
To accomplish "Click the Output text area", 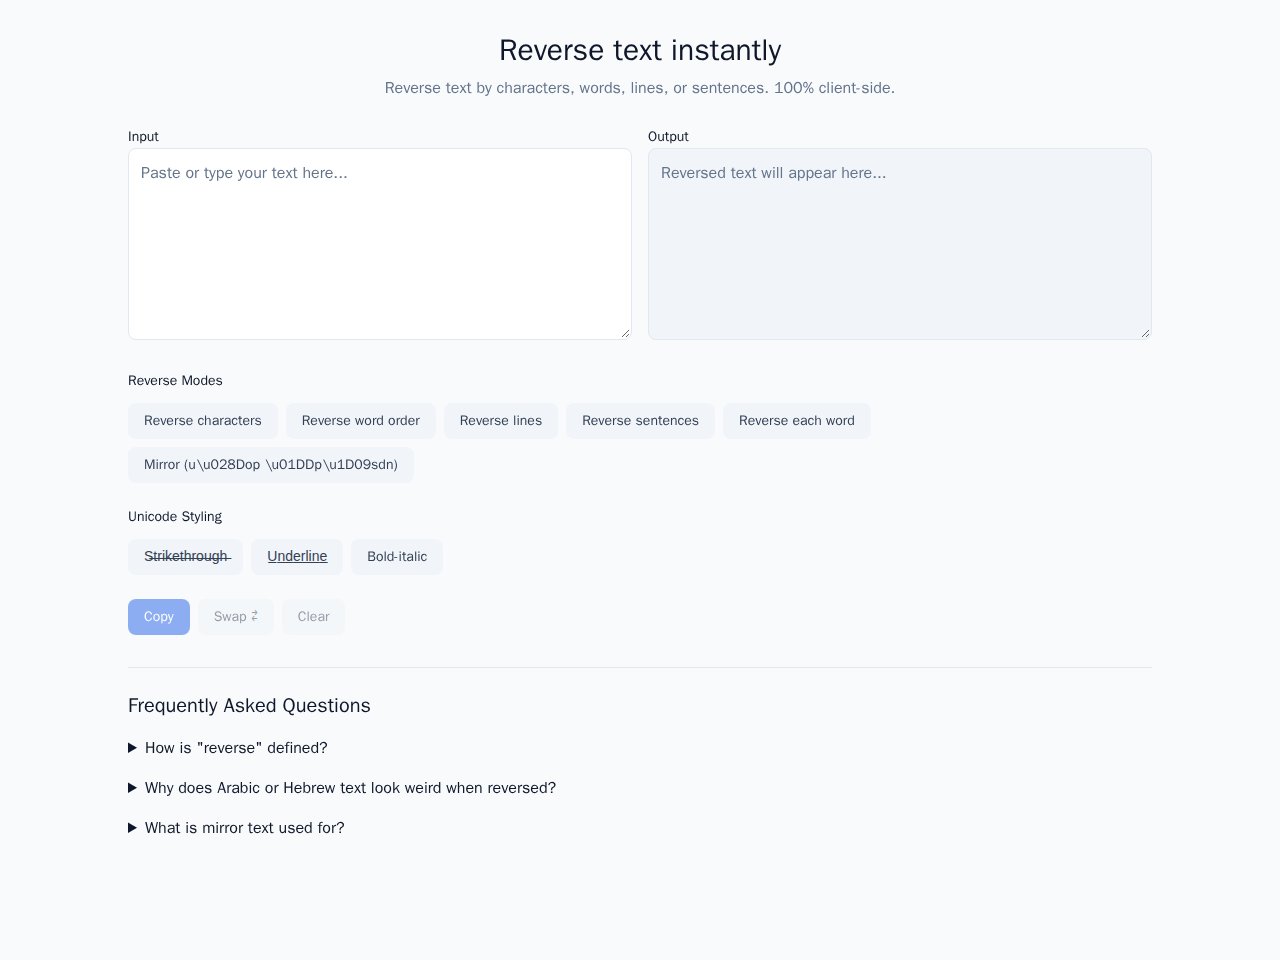I will 900,244.
